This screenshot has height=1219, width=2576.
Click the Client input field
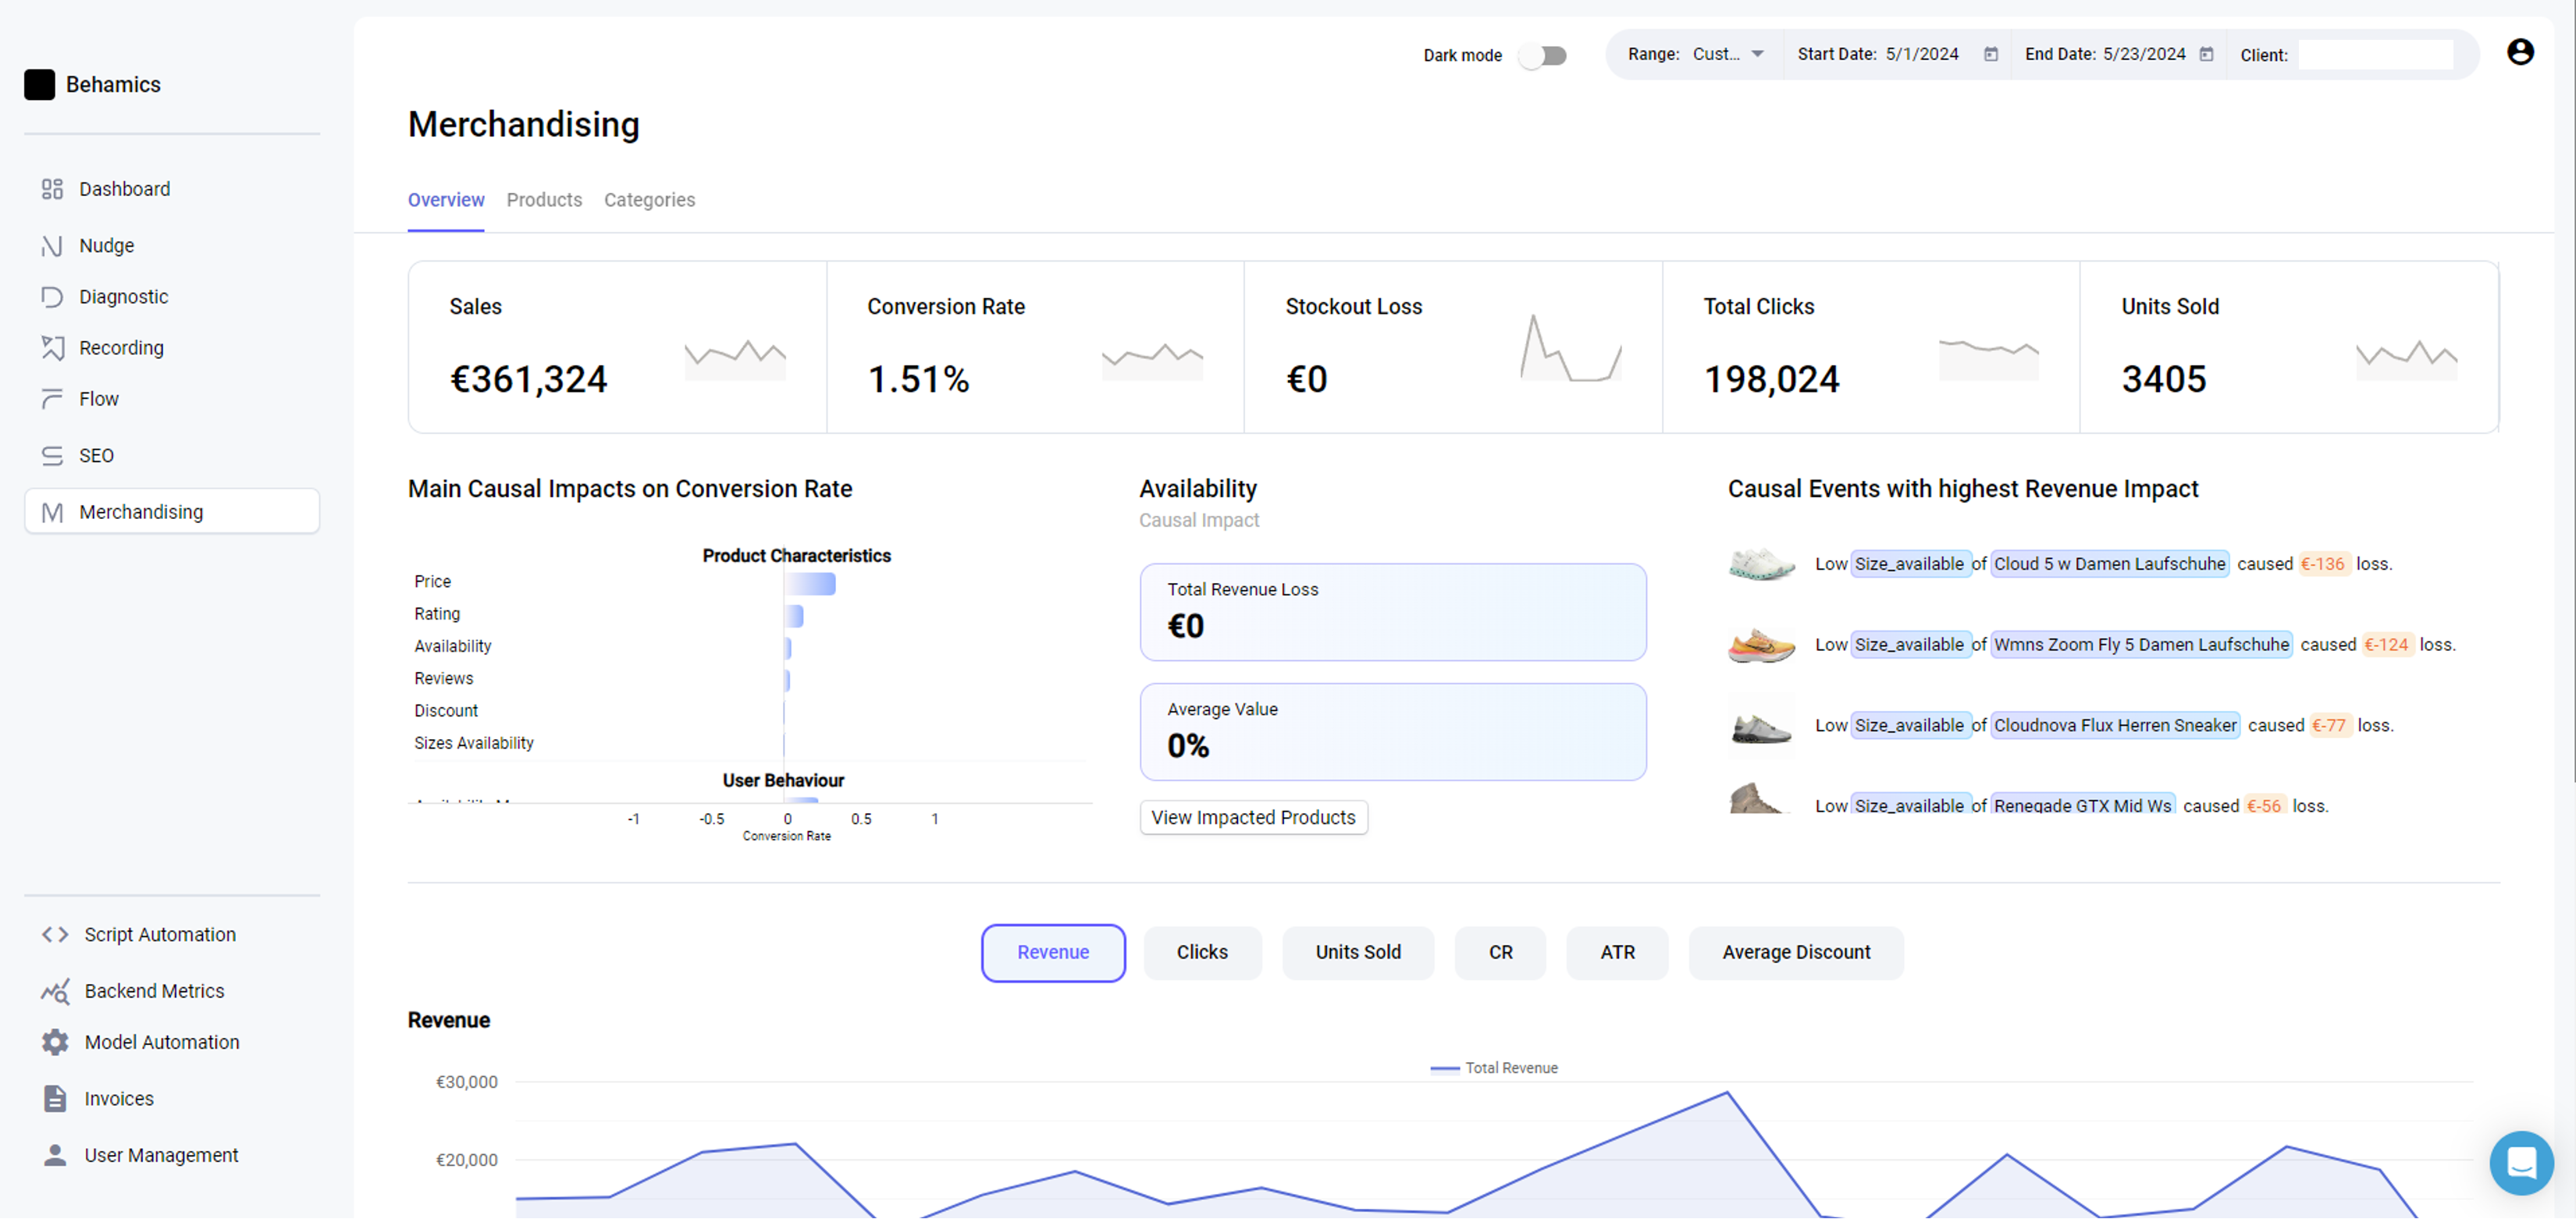tap(2375, 55)
